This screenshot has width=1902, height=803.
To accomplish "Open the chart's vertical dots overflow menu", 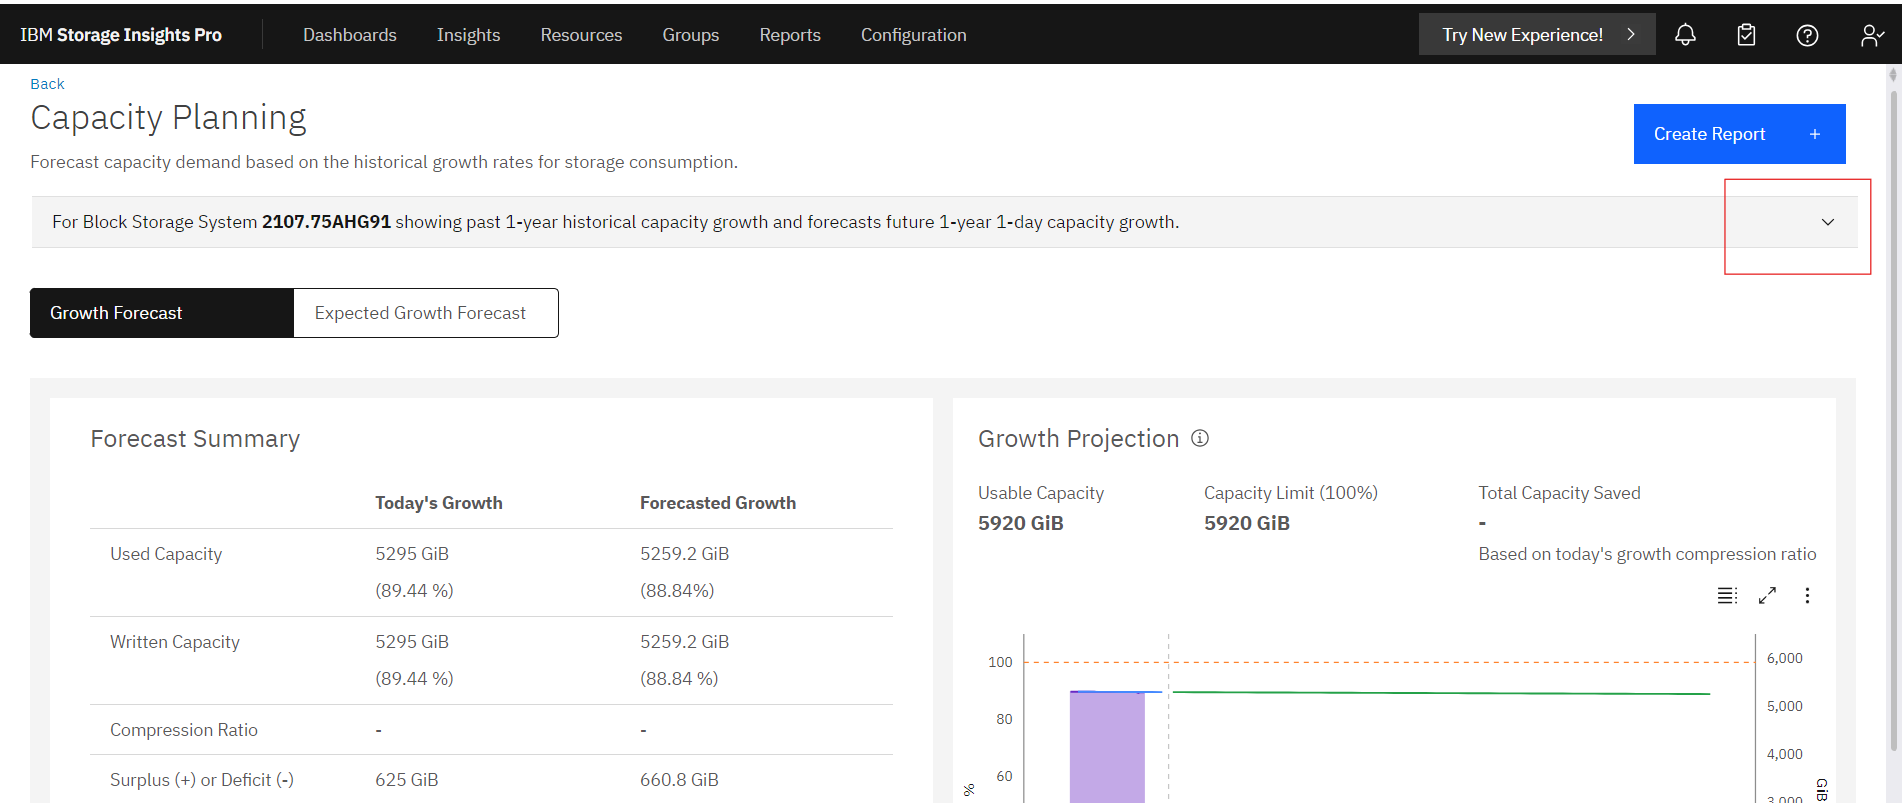I will pos(1807,595).
